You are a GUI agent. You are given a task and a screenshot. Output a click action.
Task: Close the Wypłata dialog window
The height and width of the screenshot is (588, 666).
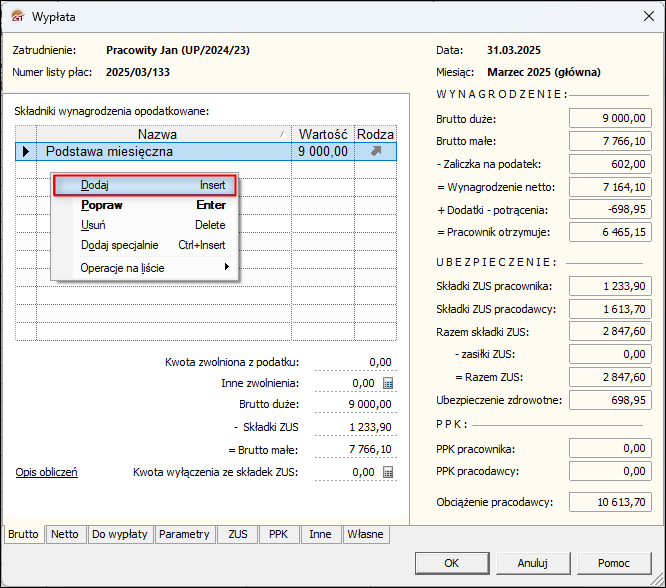pyautogui.click(x=642, y=17)
